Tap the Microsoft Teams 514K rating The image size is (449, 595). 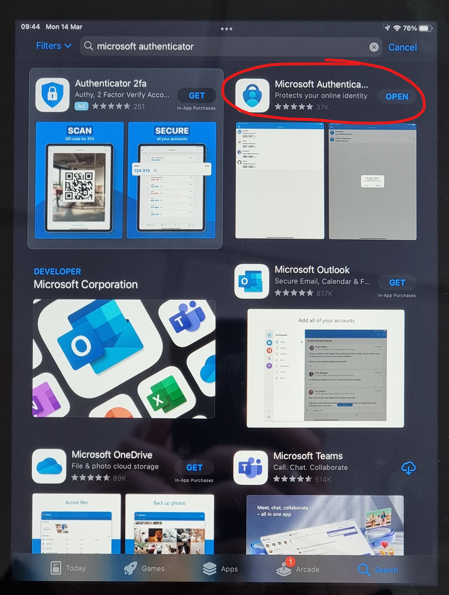pyautogui.click(x=302, y=479)
